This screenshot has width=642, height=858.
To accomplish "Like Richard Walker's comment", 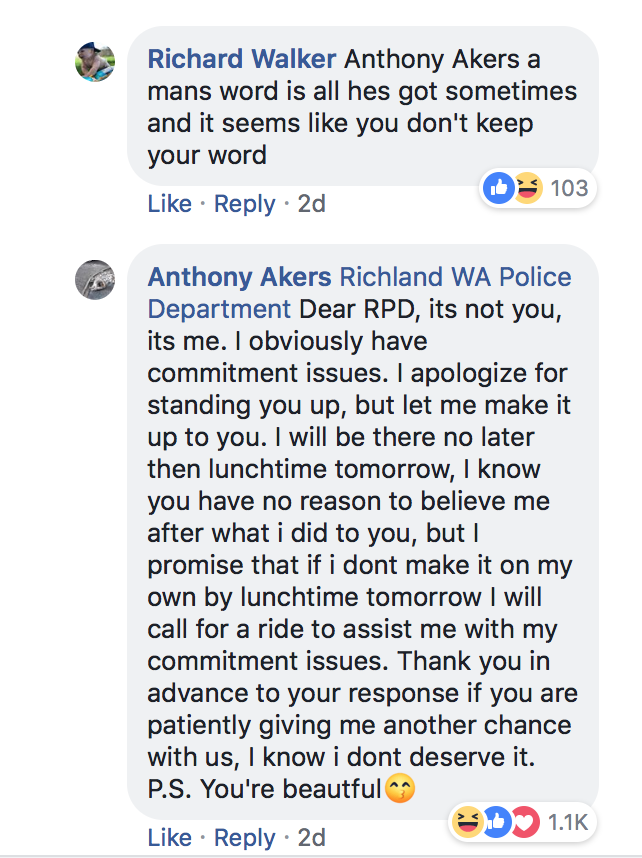I will [x=170, y=204].
